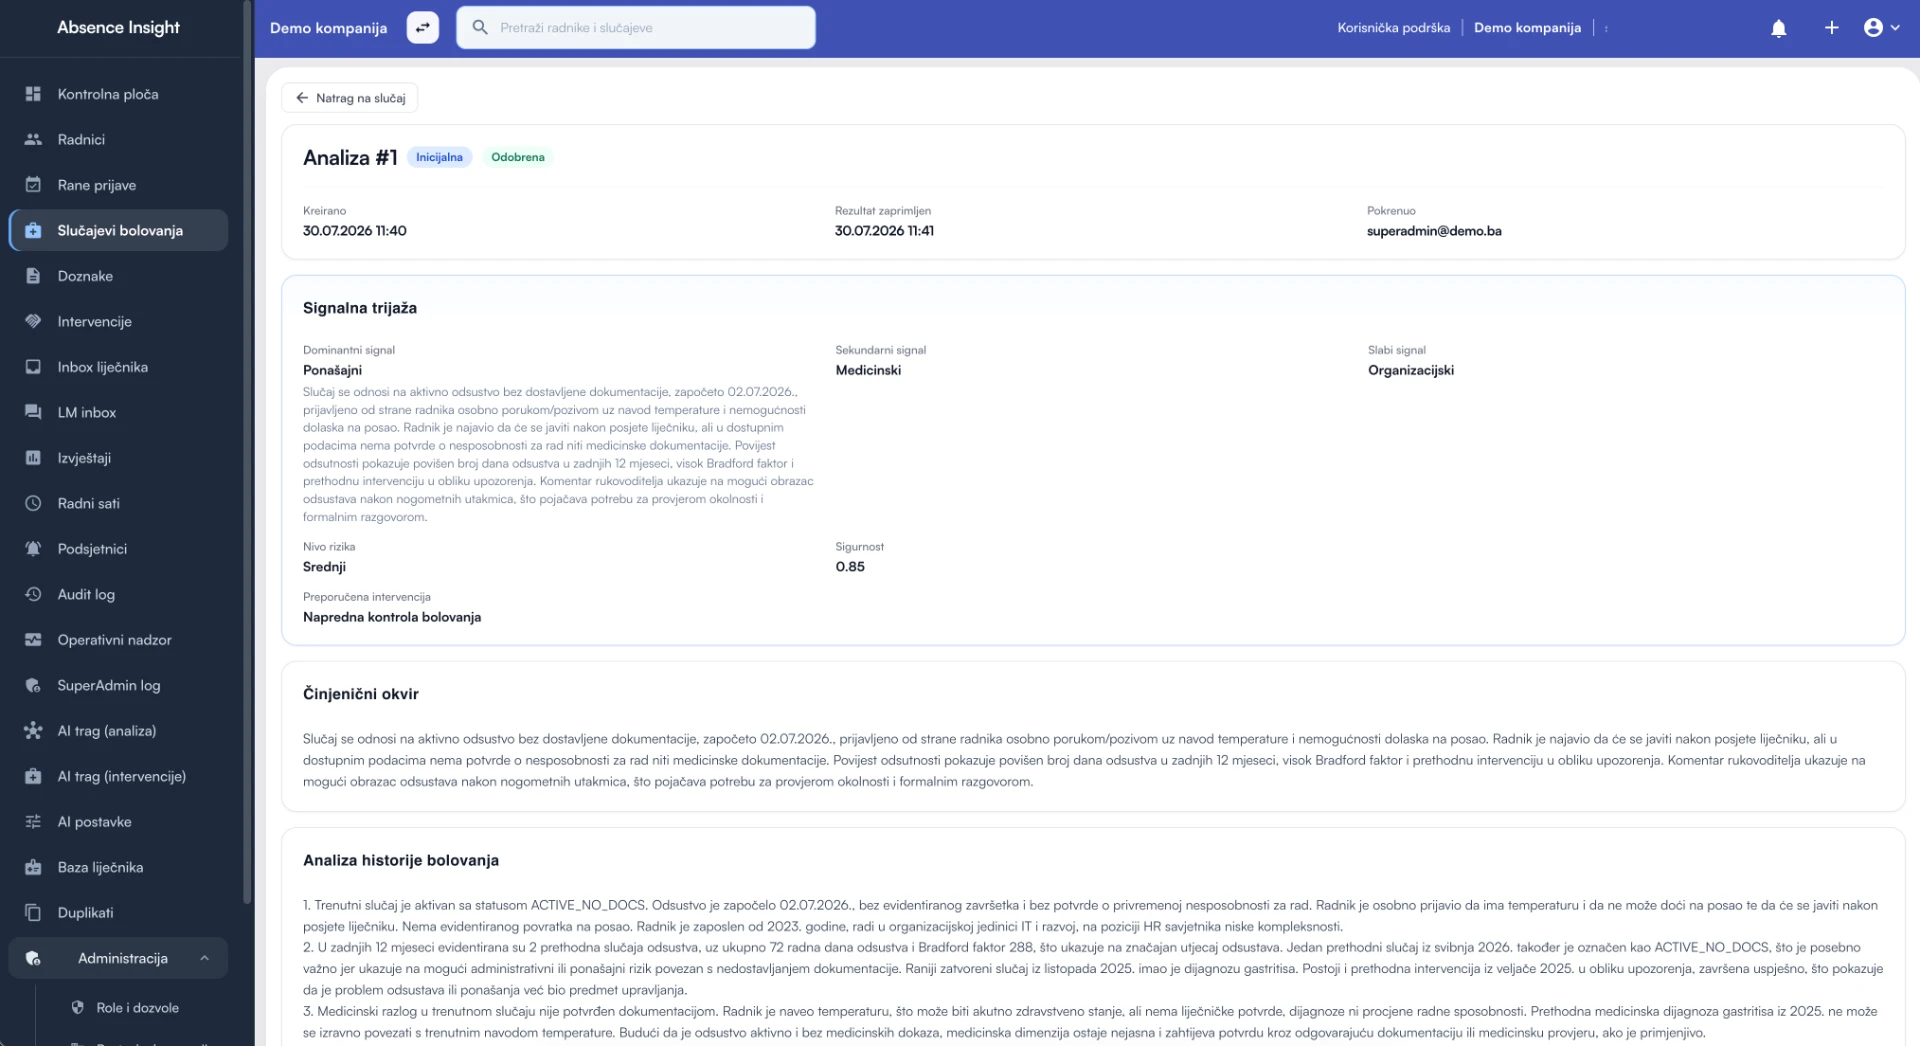Open Doznake sidebar item
Viewport: 1920px width, 1046px height.
coord(119,276)
